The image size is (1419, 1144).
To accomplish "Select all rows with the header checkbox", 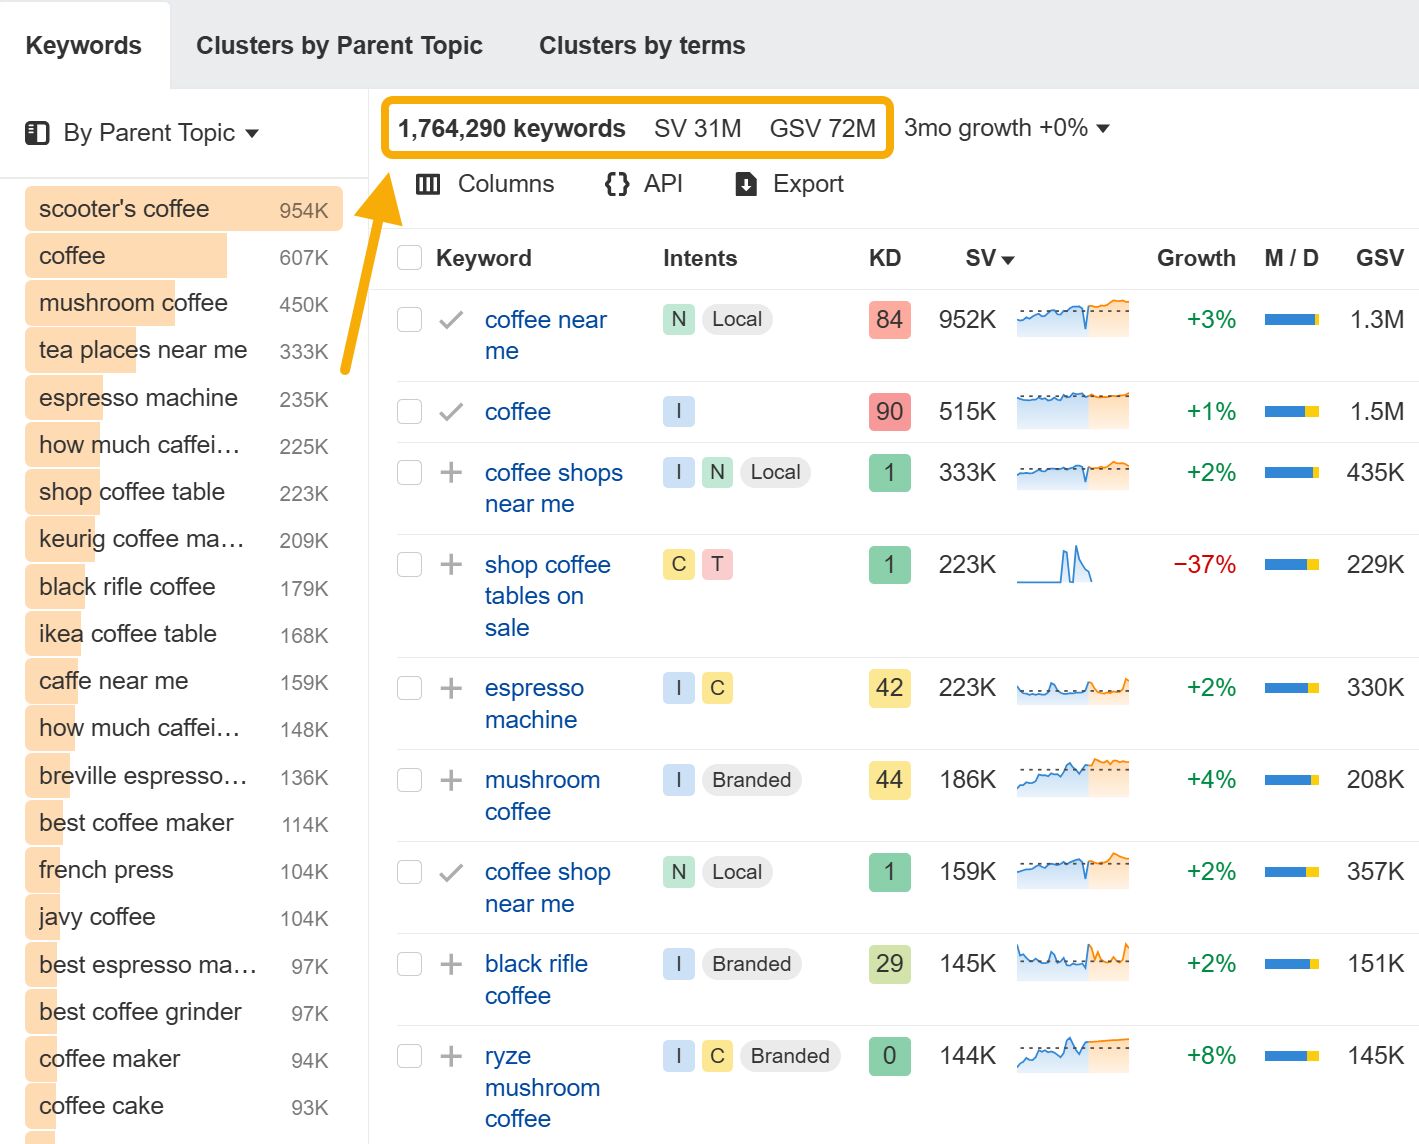I will 409,257.
